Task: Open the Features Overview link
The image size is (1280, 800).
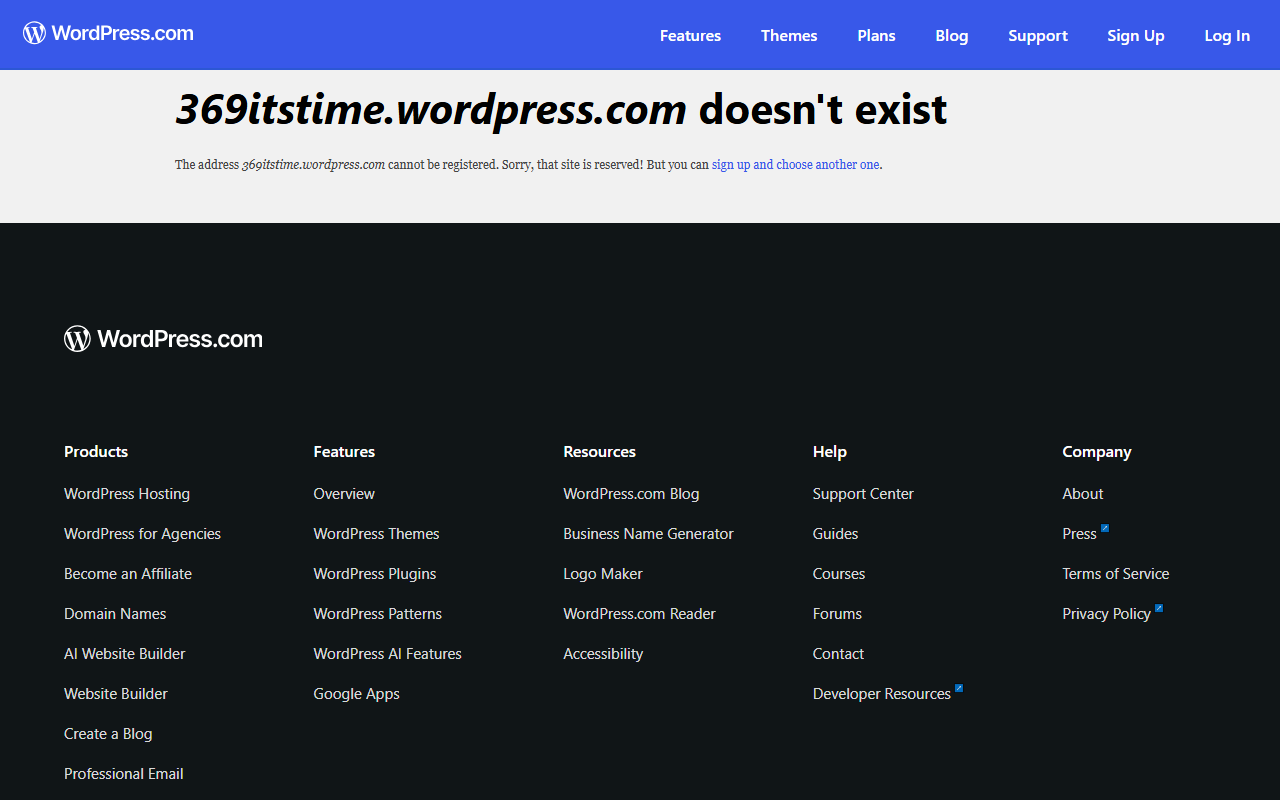Action: point(344,494)
